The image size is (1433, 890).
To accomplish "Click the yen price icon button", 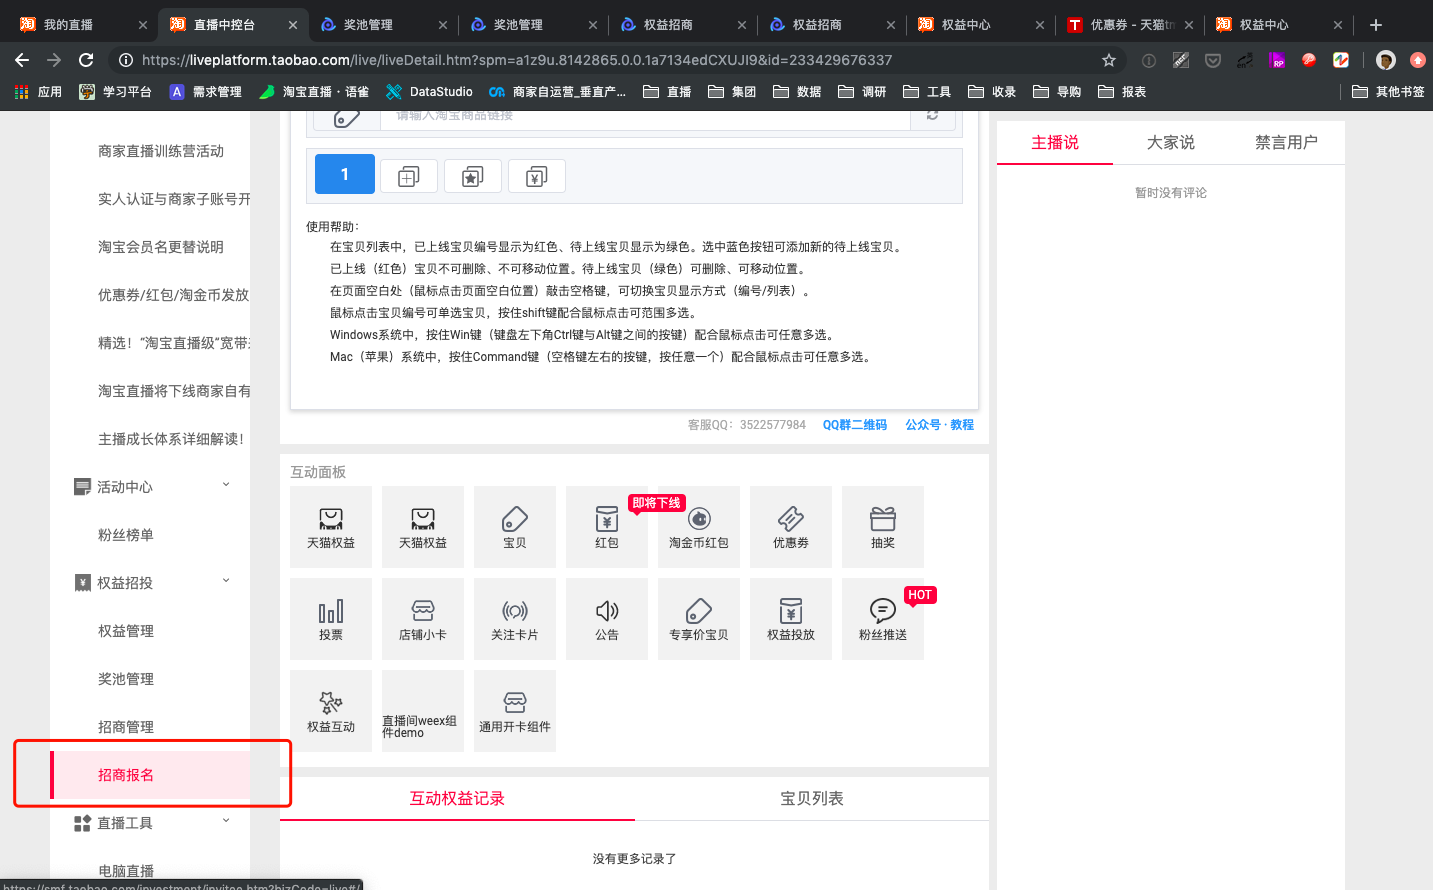I will pyautogui.click(x=537, y=176).
